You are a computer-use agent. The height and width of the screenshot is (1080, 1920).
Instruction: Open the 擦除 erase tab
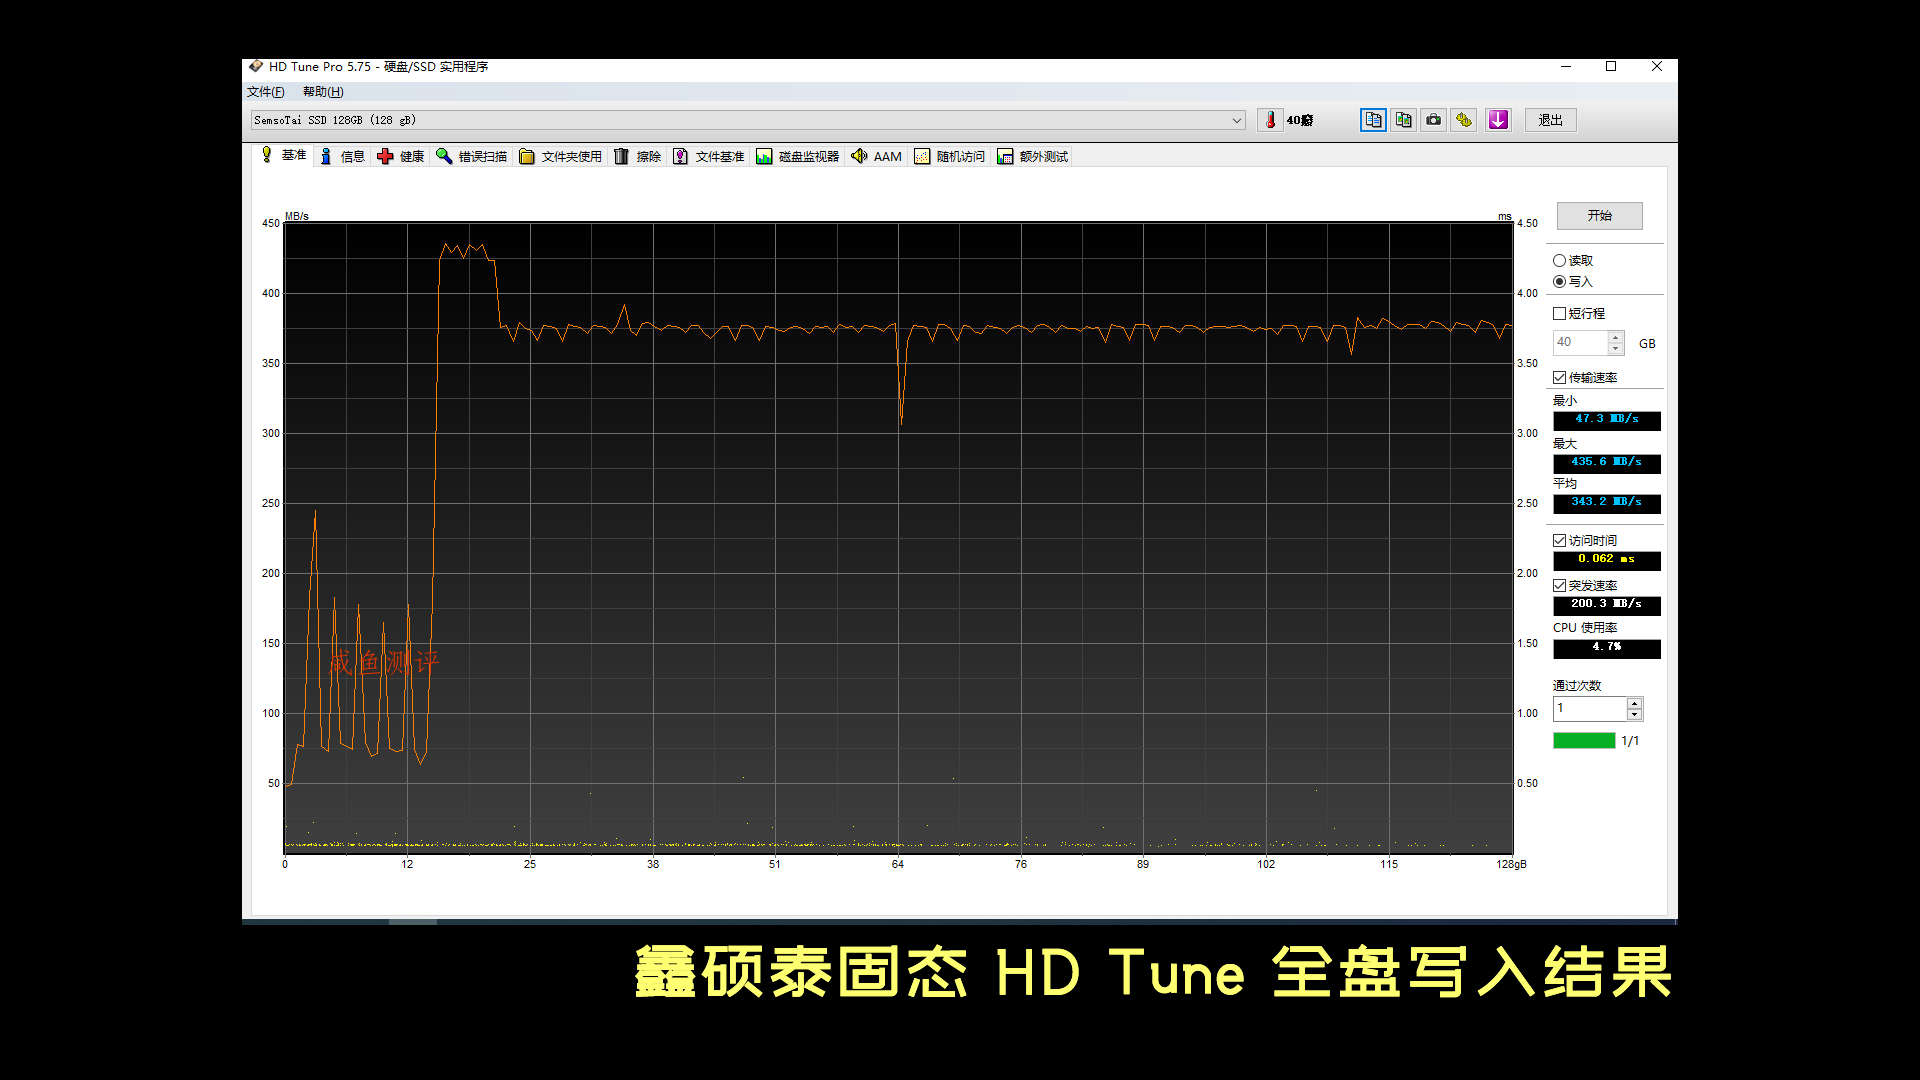638,156
